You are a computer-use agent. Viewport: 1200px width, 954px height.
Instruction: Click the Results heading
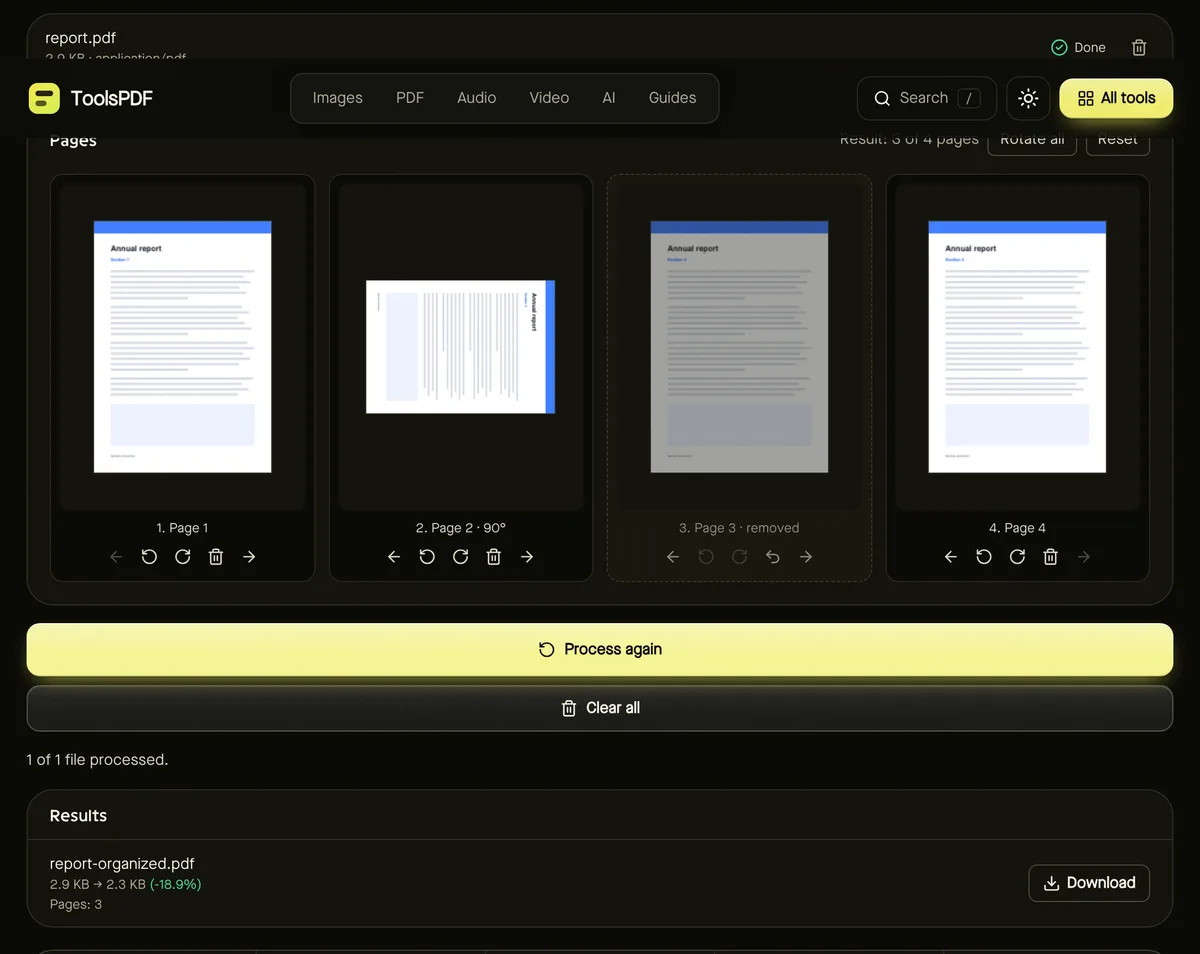78,816
